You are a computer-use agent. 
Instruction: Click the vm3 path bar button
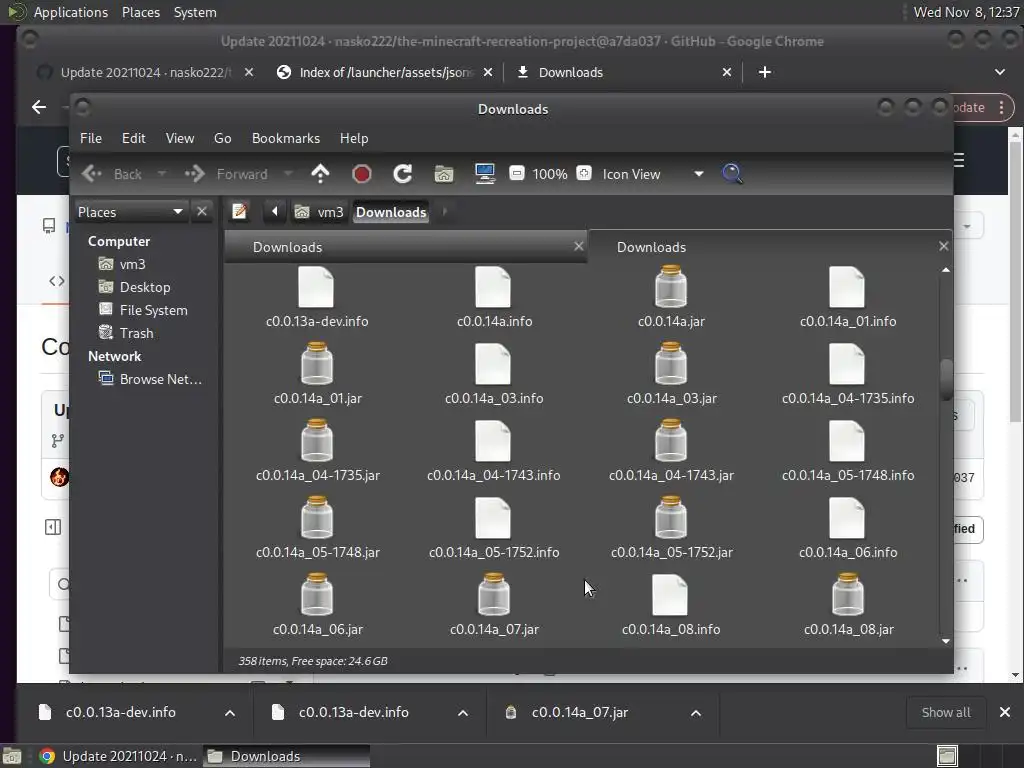click(319, 211)
